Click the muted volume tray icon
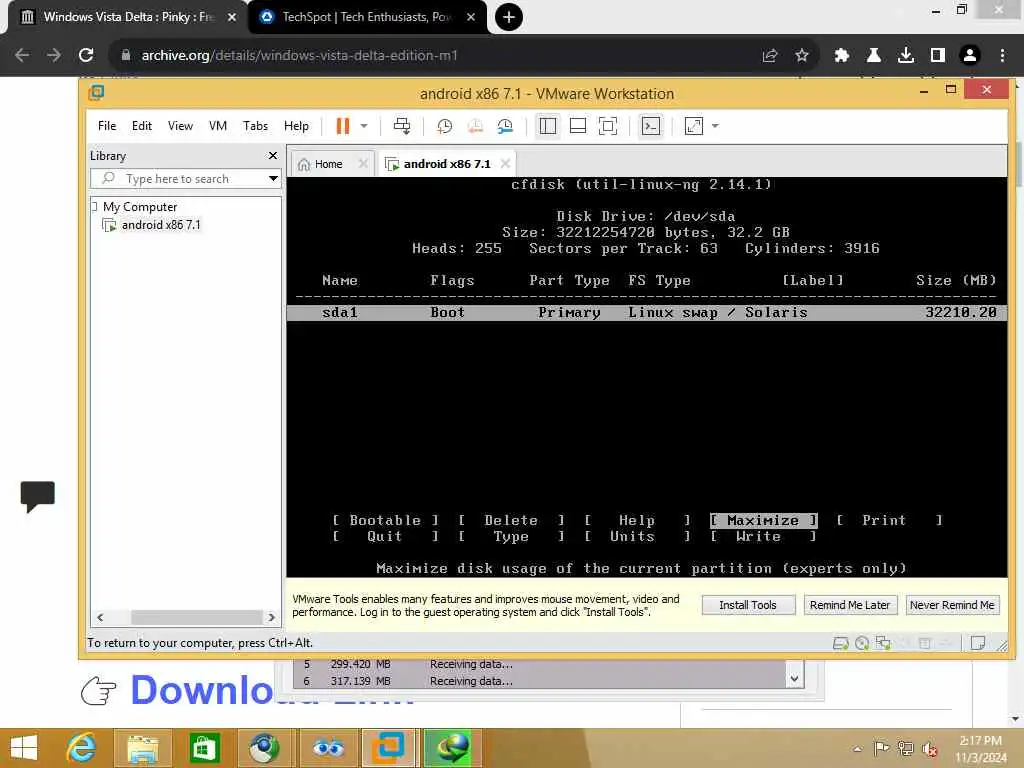 pos(929,749)
